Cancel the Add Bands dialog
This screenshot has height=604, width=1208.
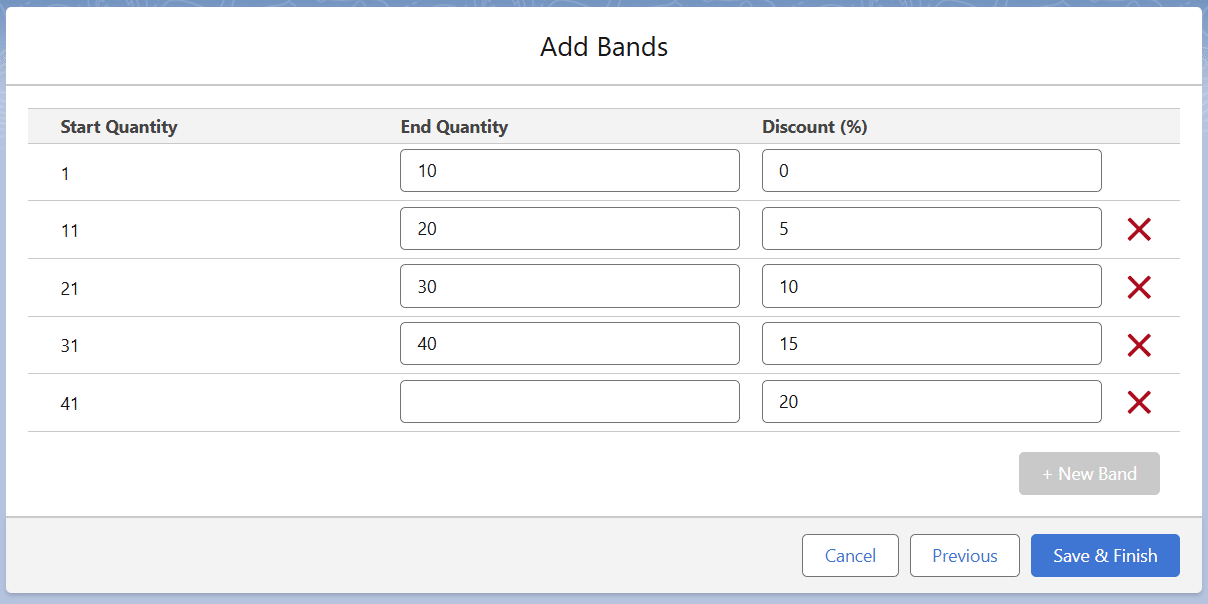point(850,556)
